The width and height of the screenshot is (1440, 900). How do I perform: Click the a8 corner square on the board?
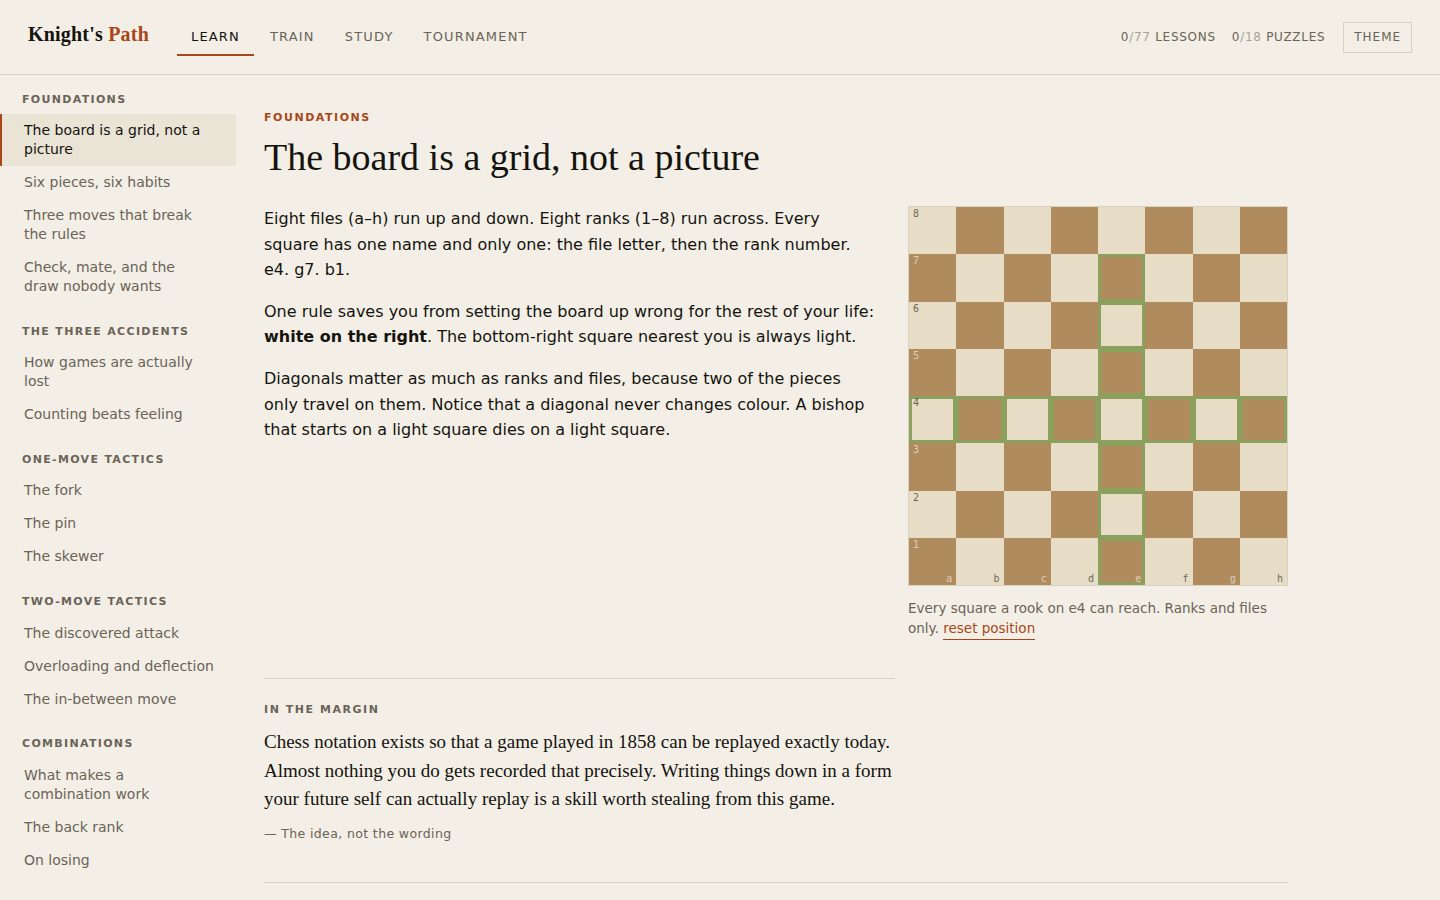coord(932,230)
